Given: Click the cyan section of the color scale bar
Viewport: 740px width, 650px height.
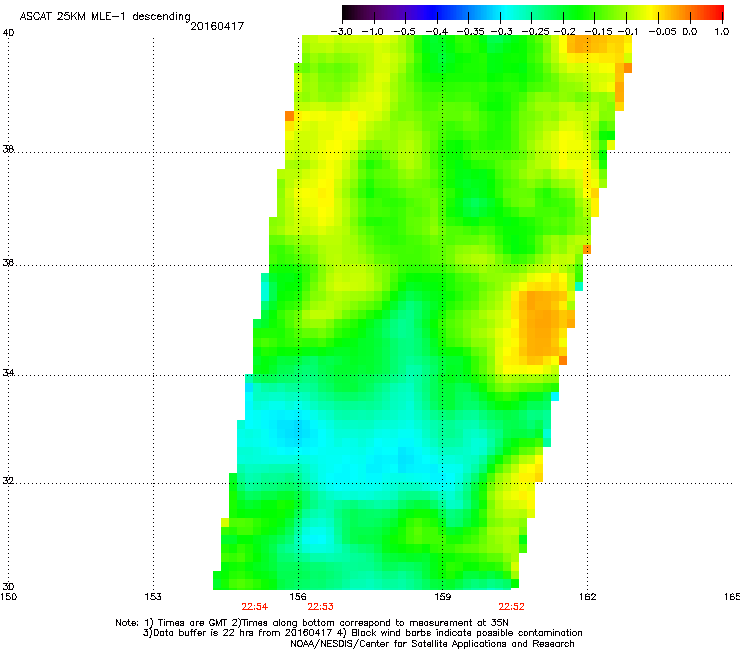Looking at the screenshot, I should coord(507,12).
